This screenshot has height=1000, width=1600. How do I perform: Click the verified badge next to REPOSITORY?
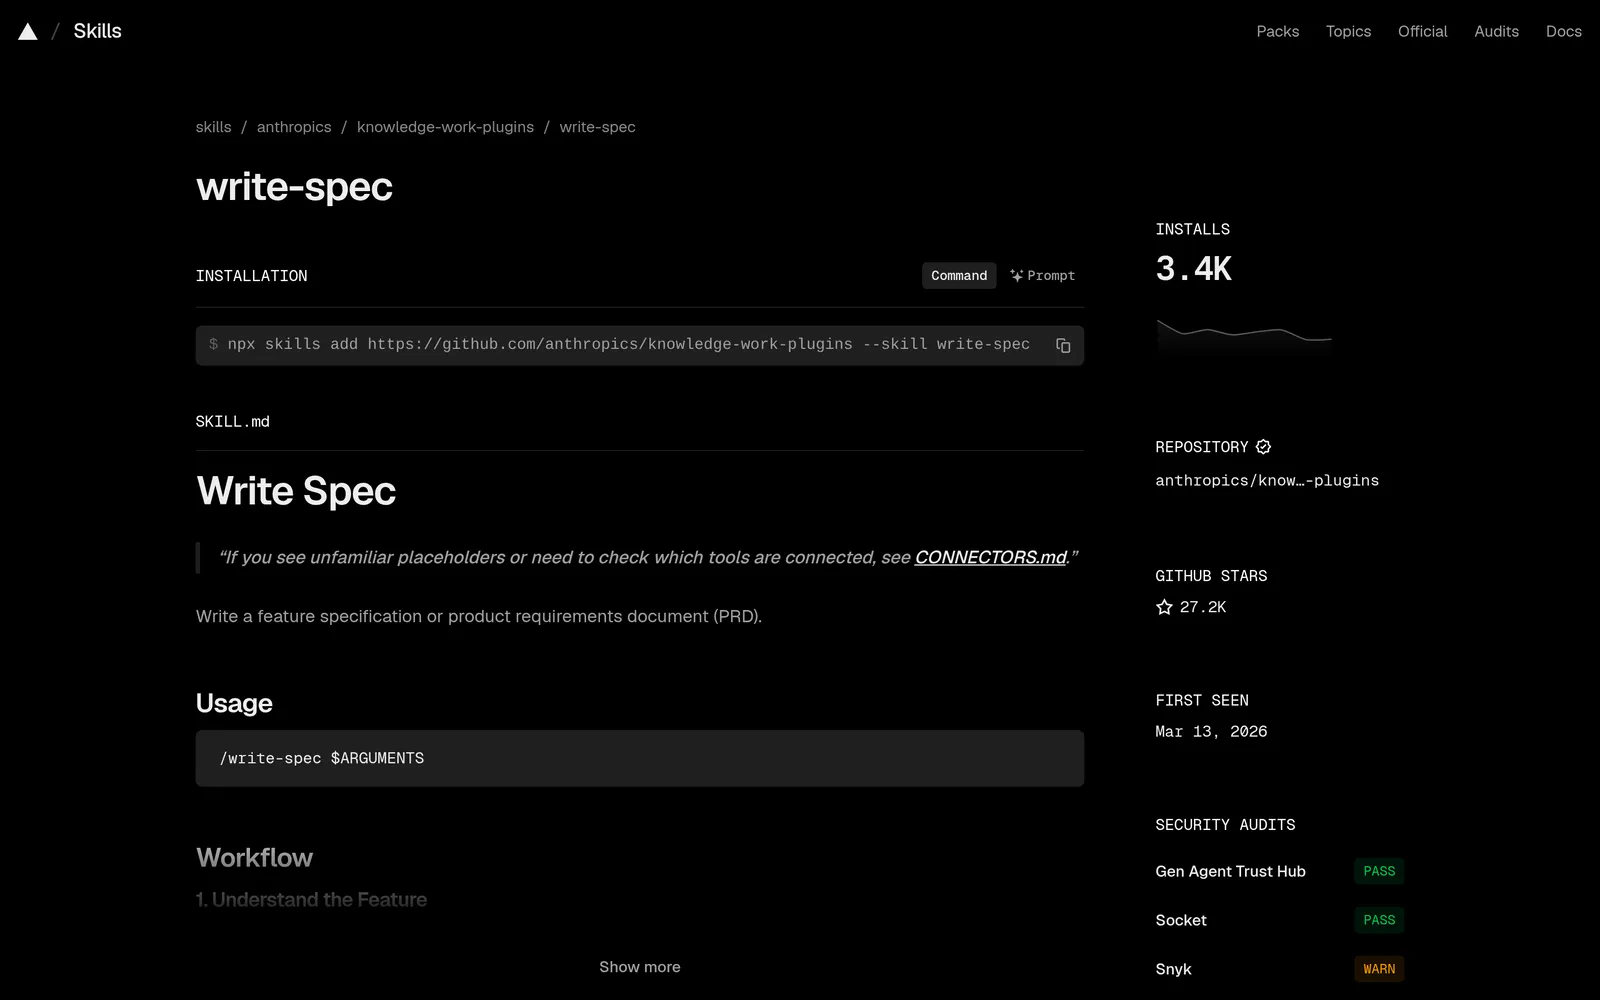[x=1263, y=447]
